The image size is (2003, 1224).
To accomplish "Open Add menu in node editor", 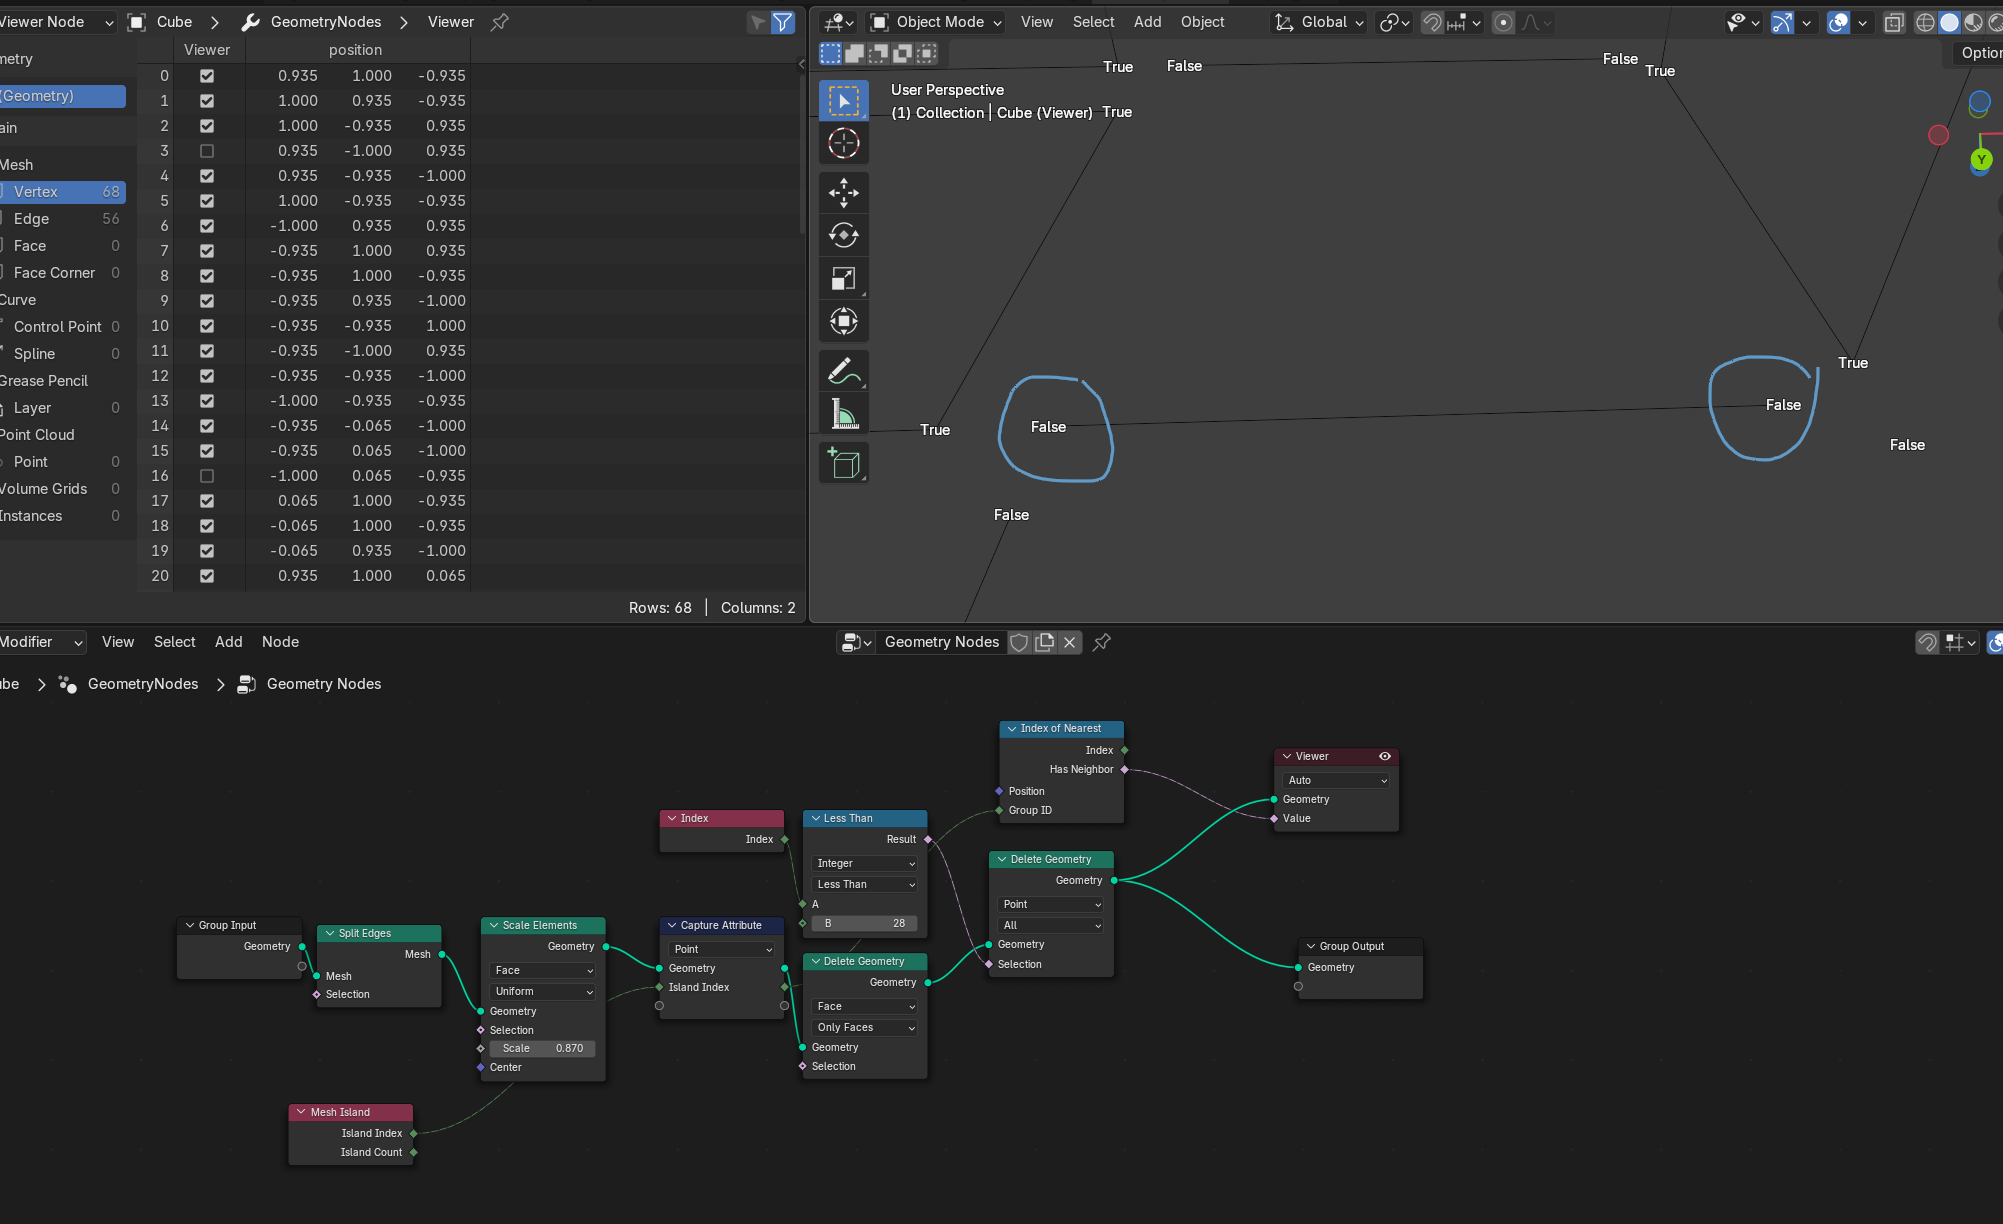I will (x=228, y=642).
